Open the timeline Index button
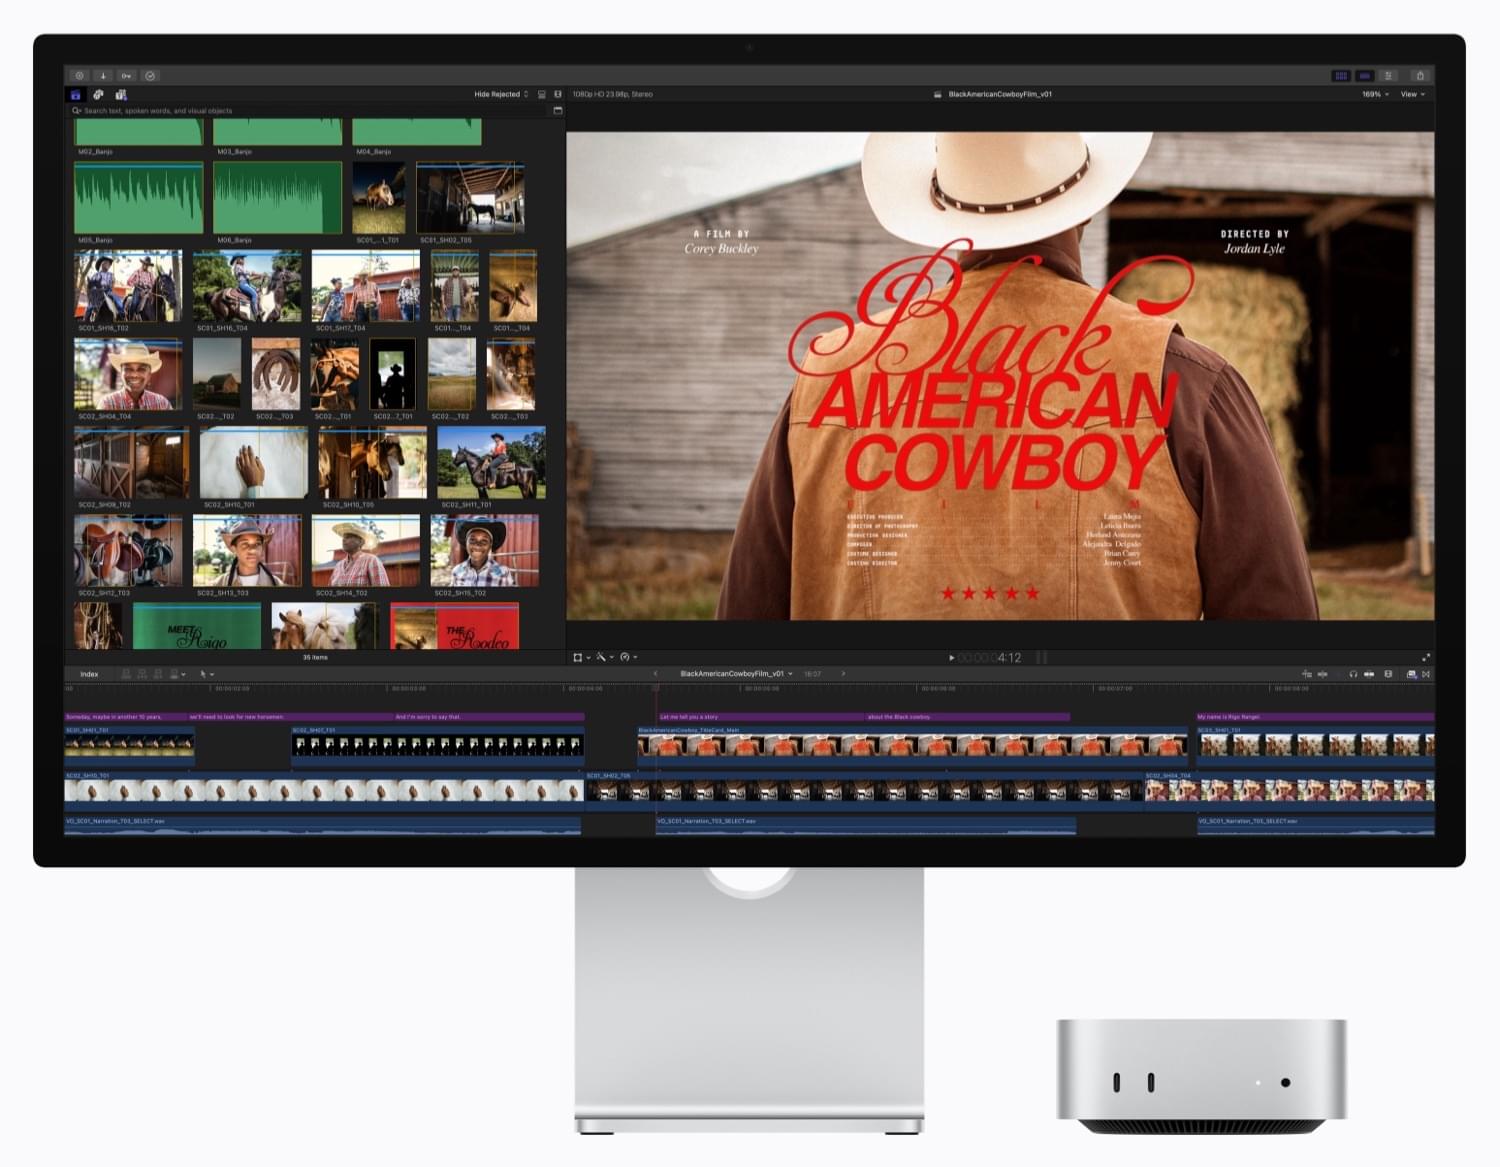 point(89,674)
